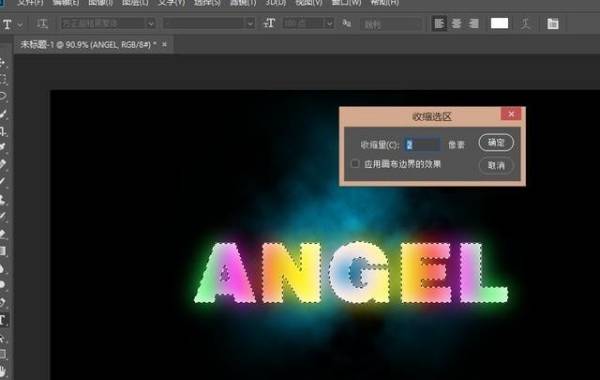Open the anti-aliasing method dropdown
This screenshot has height=380, width=600.
click(391, 24)
